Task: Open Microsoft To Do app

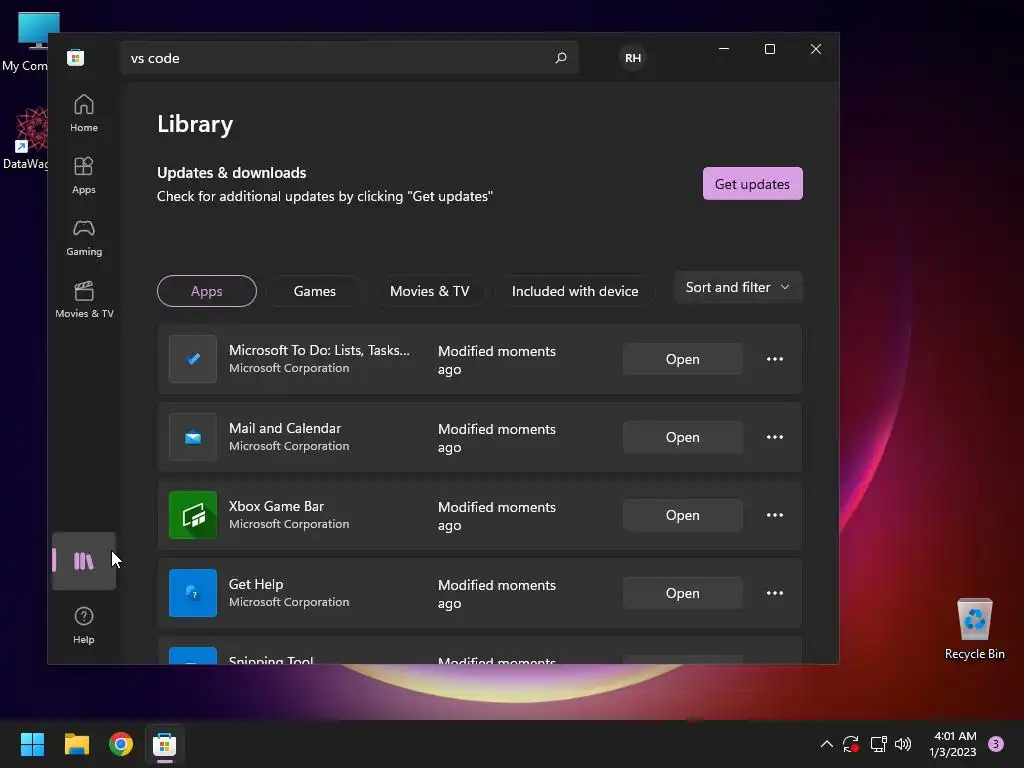Action: pyautogui.click(x=682, y=359)
